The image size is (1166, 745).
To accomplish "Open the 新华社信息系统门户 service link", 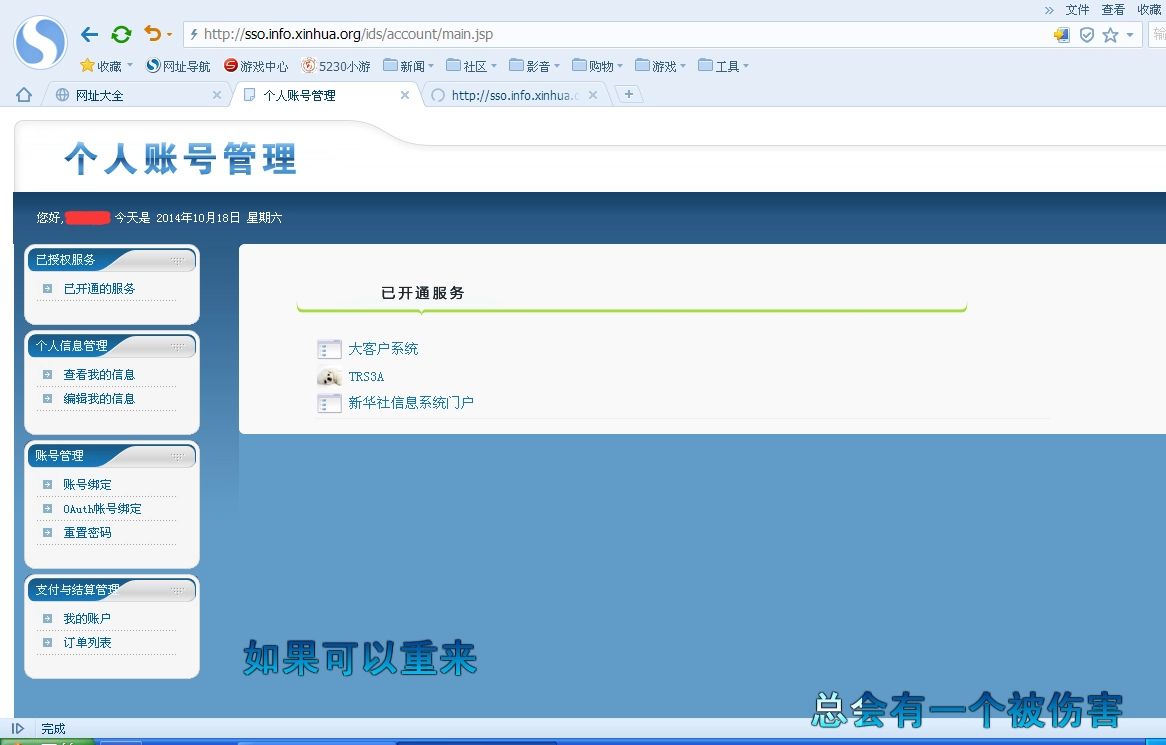I will pos(410,402).
